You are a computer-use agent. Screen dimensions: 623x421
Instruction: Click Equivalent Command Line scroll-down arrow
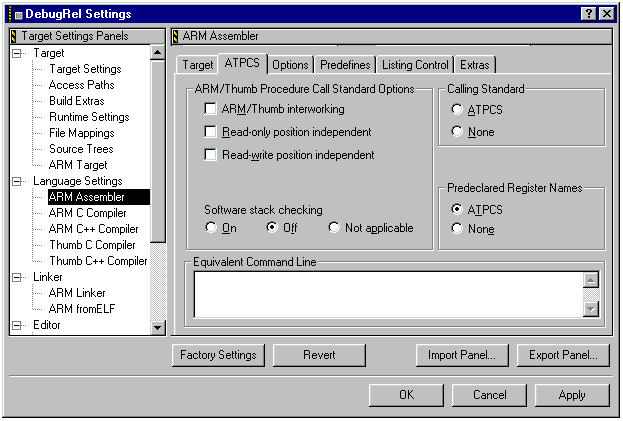coord(591,309)
